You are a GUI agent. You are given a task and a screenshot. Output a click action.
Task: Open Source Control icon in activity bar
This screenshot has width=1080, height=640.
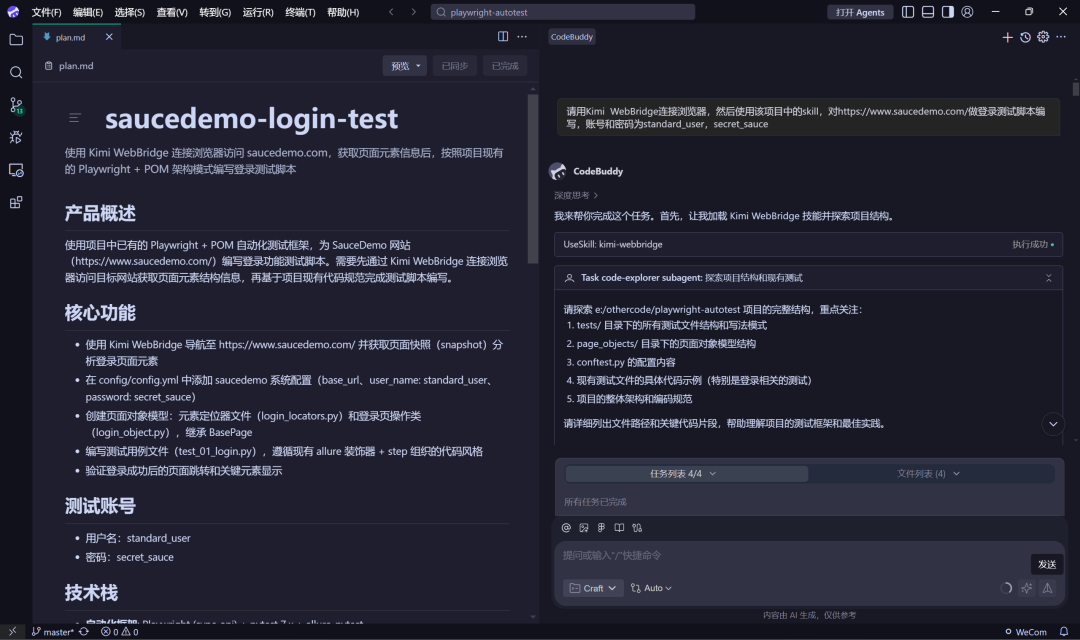coord(16,105)
